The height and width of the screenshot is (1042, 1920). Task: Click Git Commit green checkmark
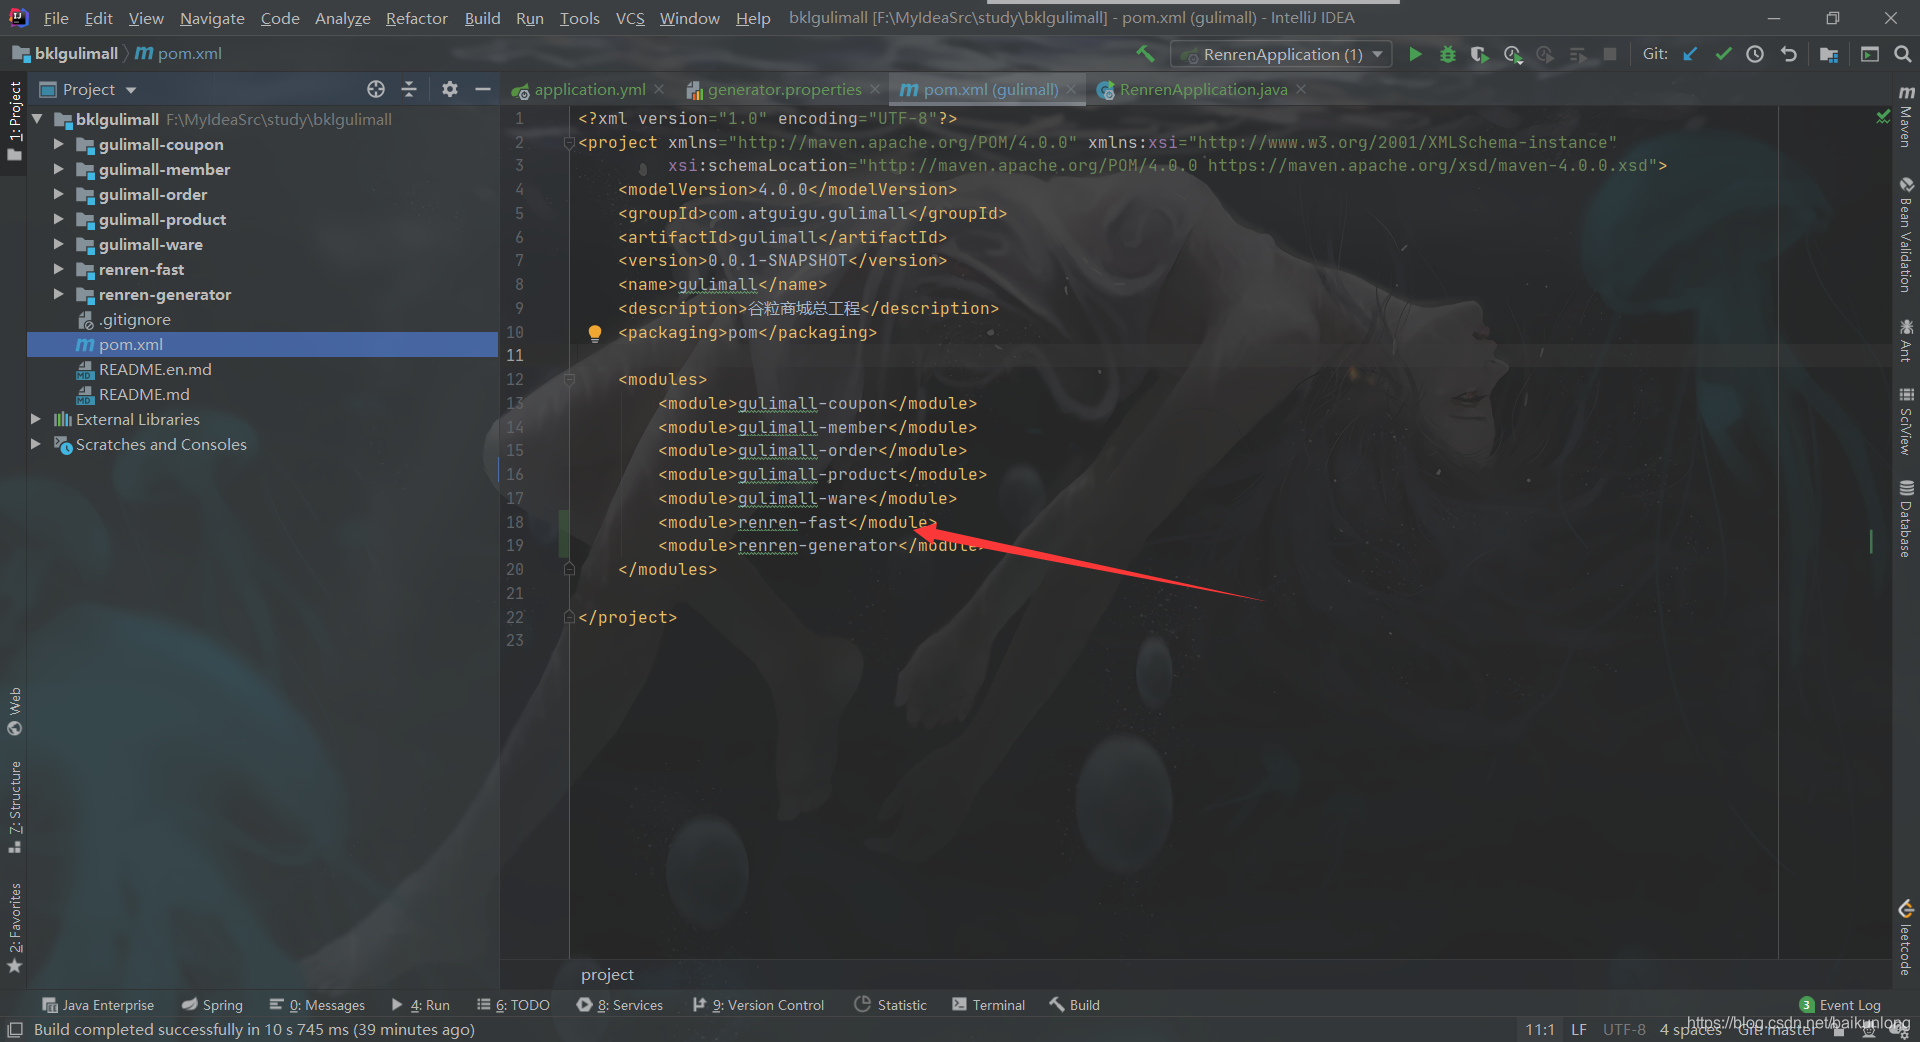1723,54
